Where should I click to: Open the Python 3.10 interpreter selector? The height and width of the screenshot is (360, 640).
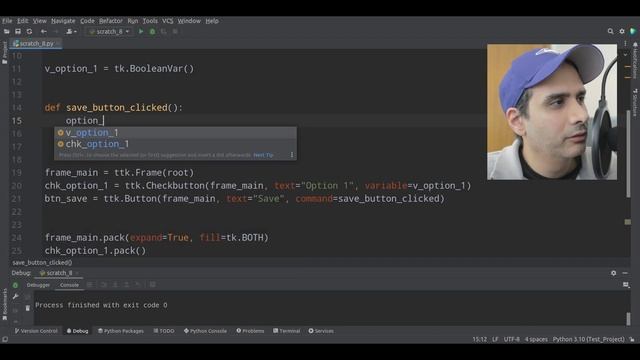(x=588, y=340)
